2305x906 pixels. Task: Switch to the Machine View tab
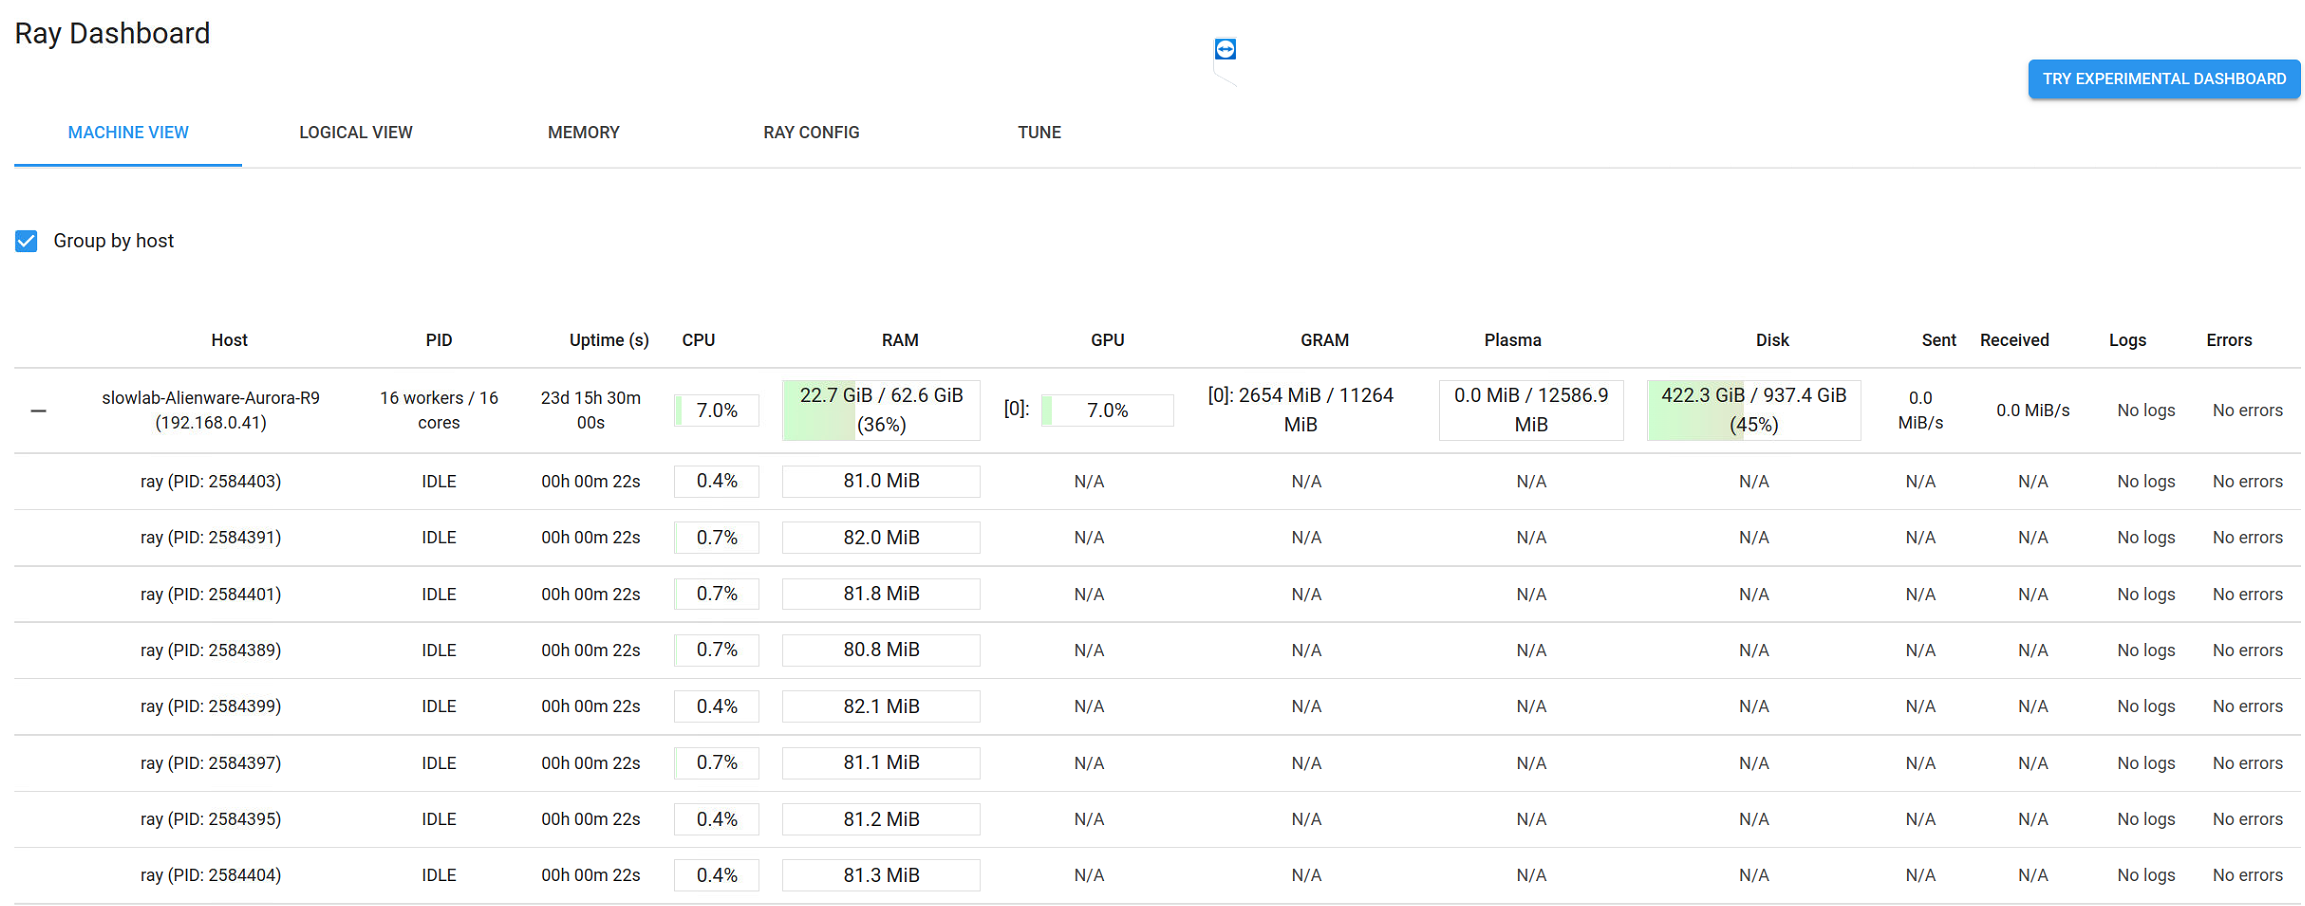(x=128, y=132)
